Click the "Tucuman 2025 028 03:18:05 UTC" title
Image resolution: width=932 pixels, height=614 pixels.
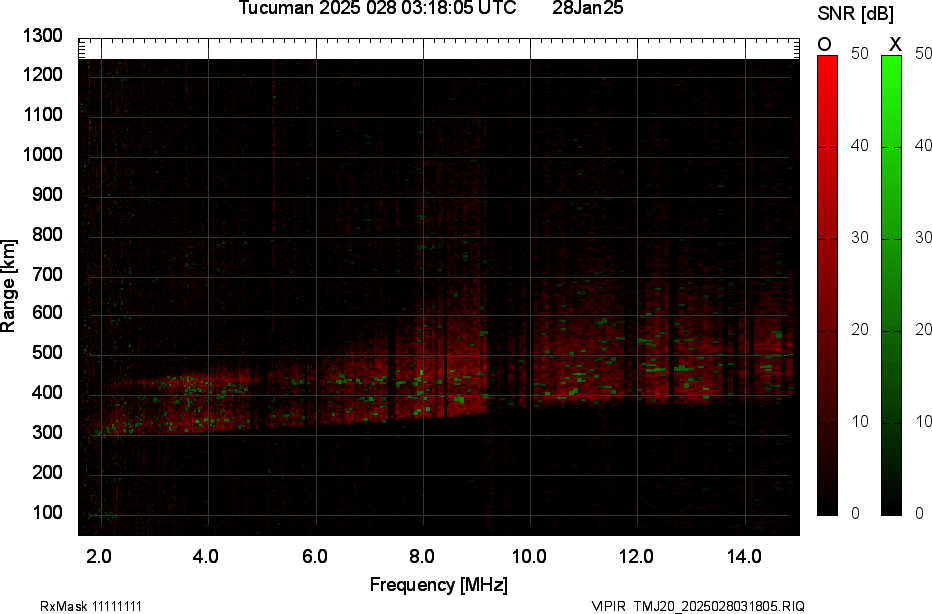(378, 9)
